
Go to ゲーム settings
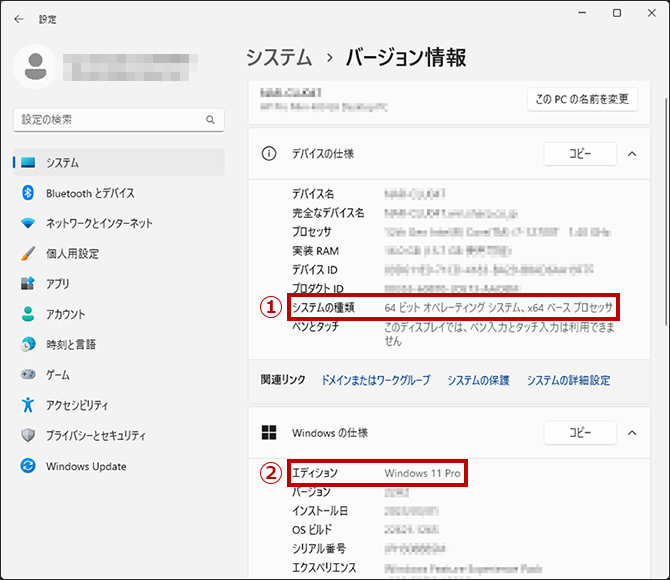(119, 374)
